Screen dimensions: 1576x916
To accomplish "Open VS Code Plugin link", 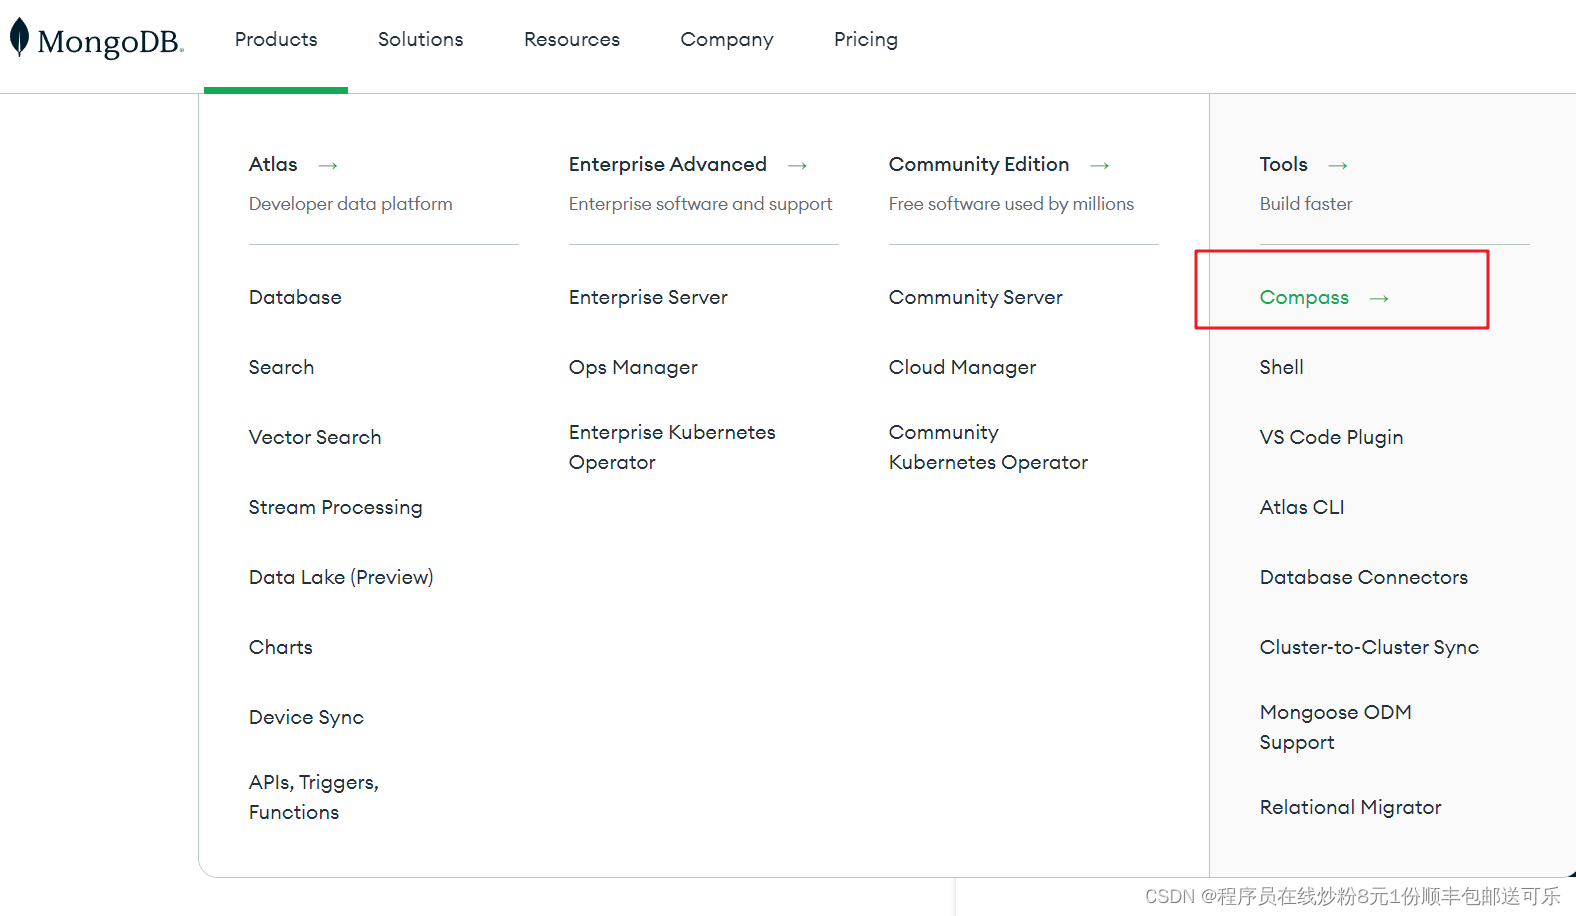I will click(x=1331, y=438).
